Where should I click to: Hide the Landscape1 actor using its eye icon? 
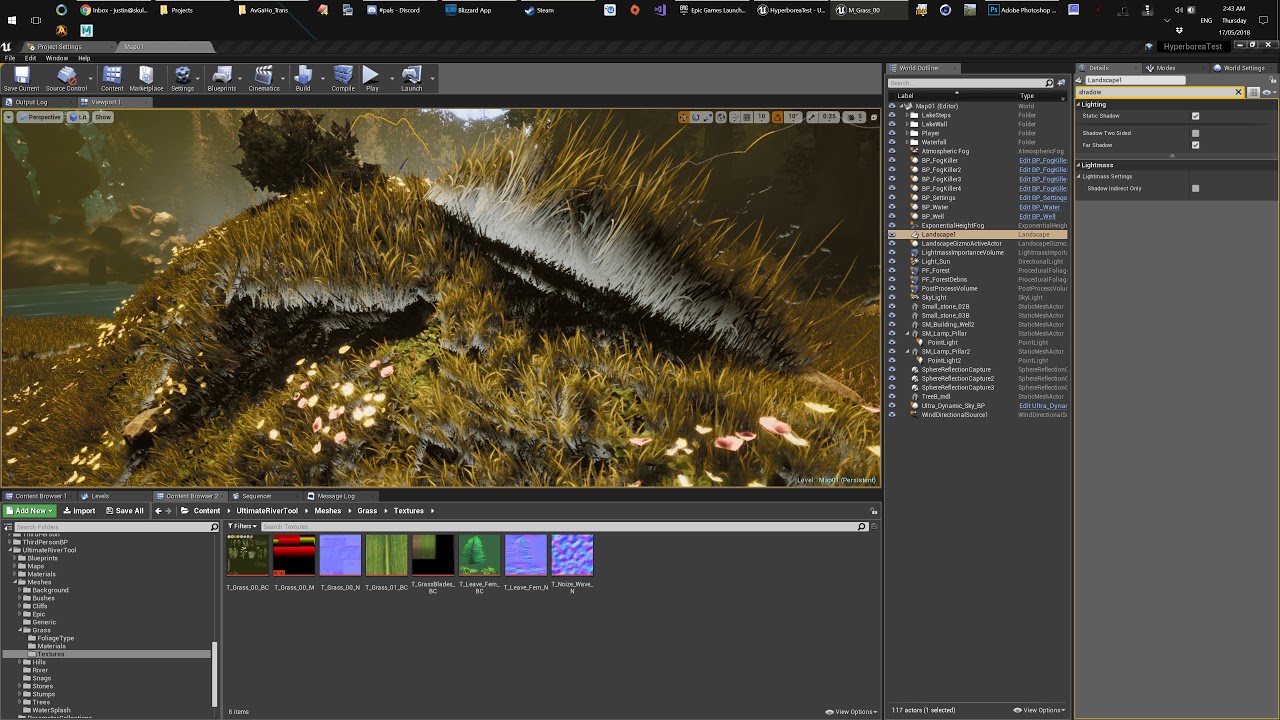[892, 234]
